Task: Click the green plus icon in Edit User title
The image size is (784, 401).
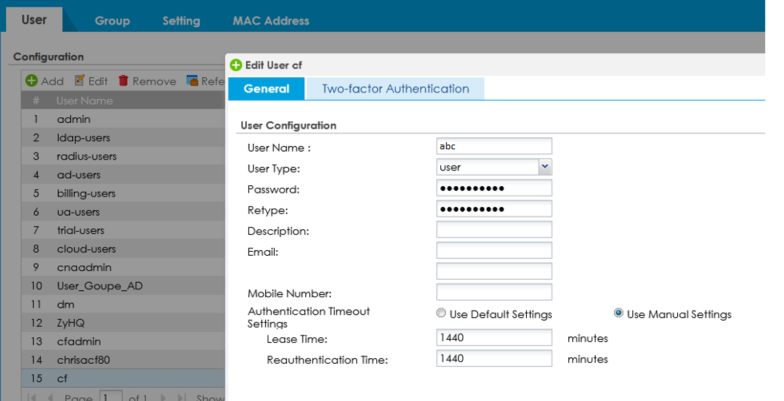Action: [236, 65]
